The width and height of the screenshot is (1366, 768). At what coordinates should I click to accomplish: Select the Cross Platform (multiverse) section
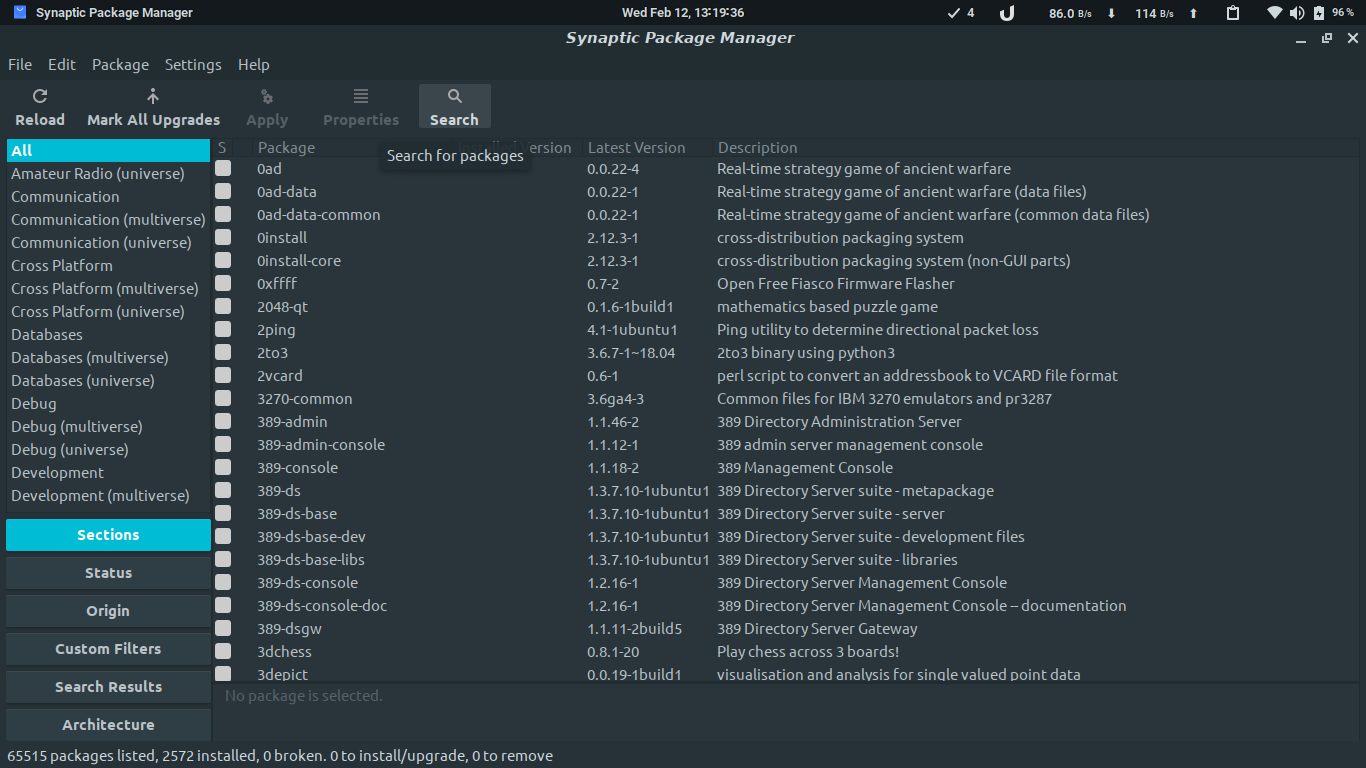tap(108, 288)
